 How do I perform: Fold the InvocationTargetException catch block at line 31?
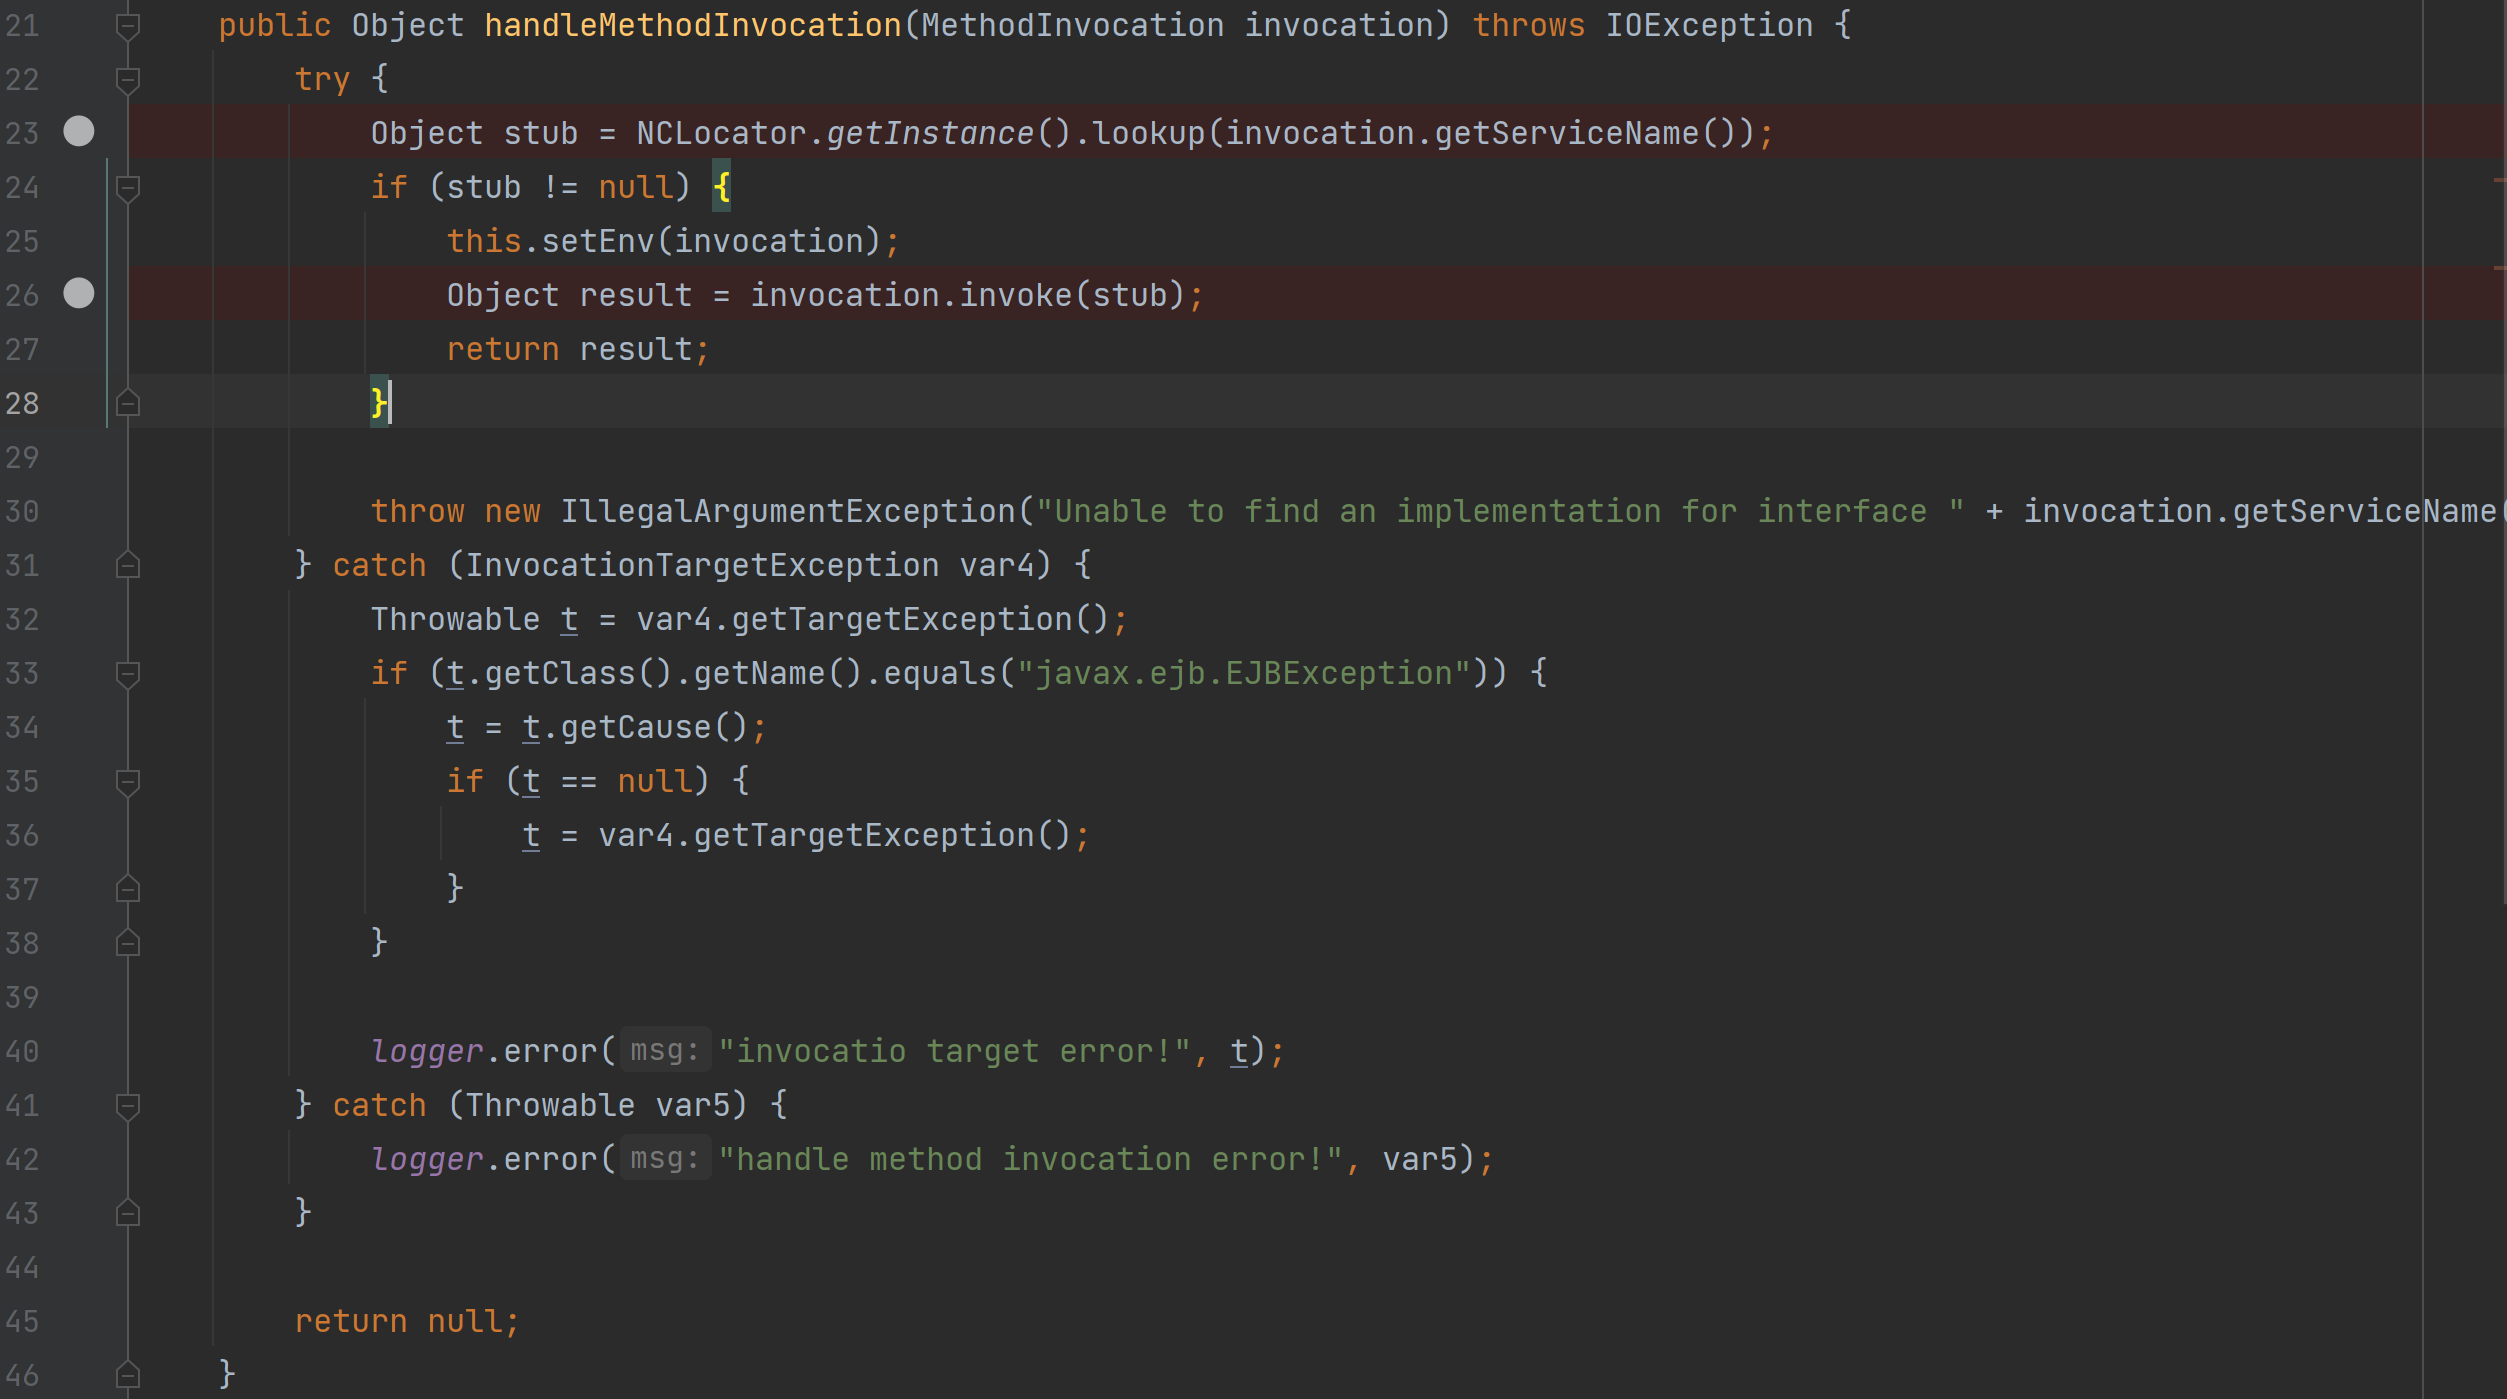point(128,565)
